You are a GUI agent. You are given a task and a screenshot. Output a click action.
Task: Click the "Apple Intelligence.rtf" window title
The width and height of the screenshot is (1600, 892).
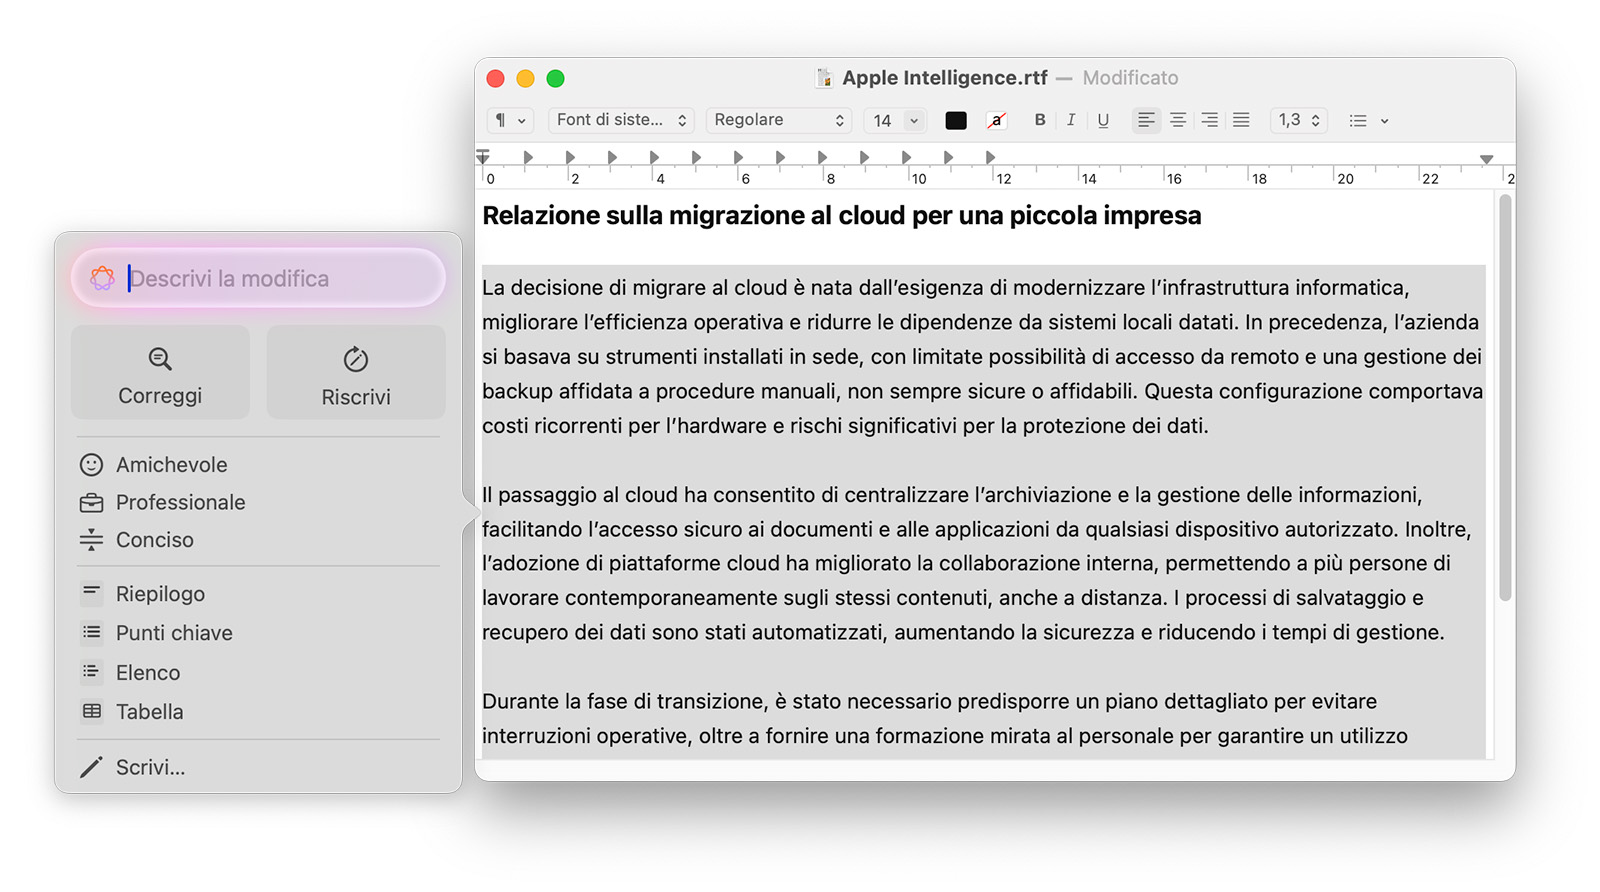pos(945,78)
